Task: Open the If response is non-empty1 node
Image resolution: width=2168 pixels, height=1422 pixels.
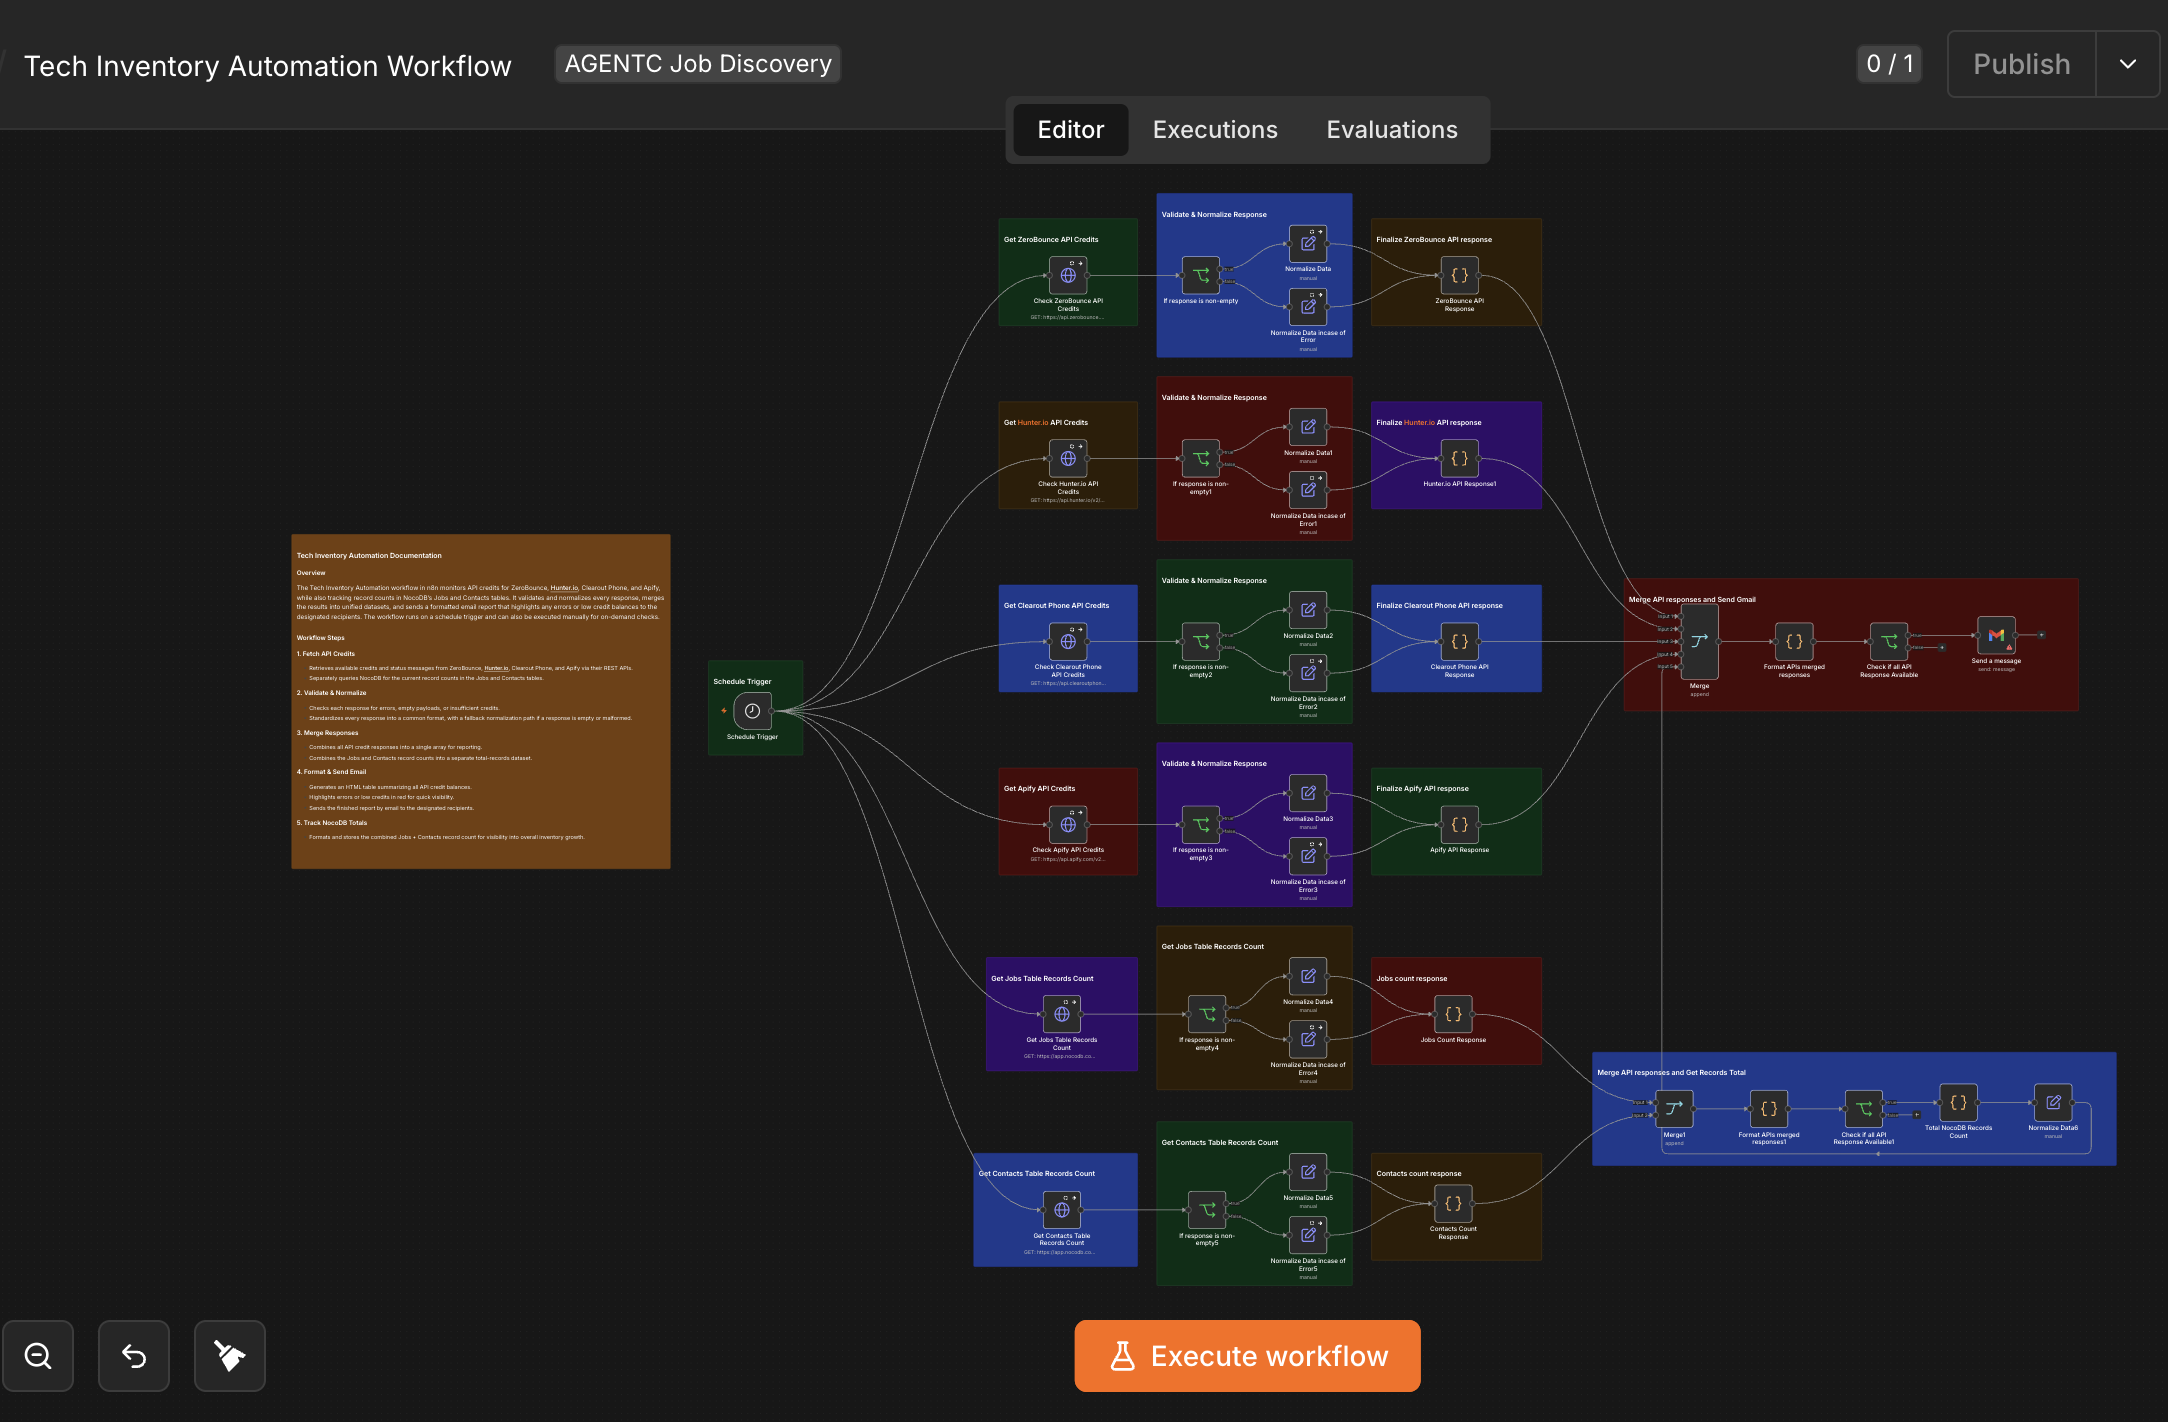Action: [x=1201, y=458]
